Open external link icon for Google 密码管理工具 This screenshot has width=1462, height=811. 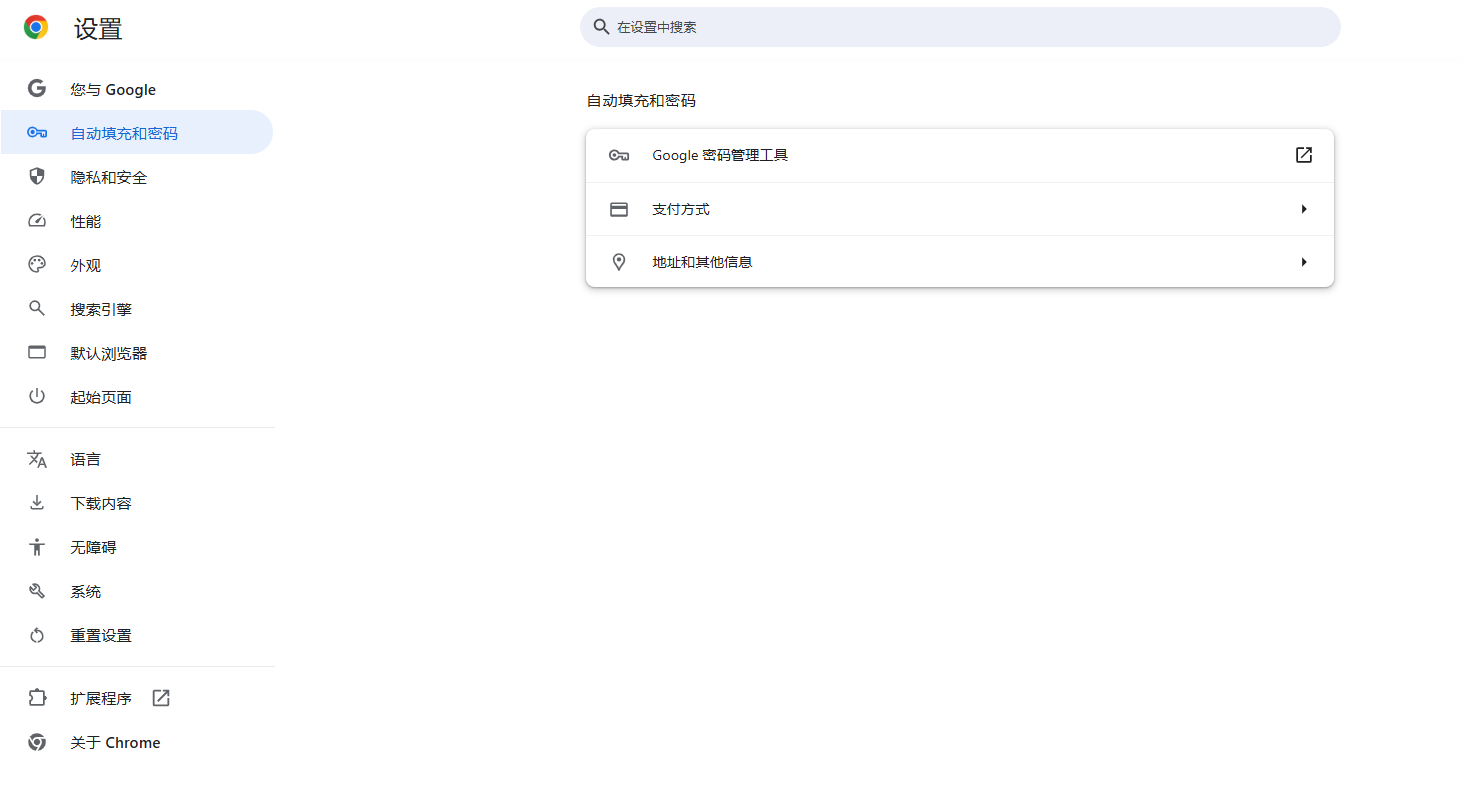coord(1303,155)
